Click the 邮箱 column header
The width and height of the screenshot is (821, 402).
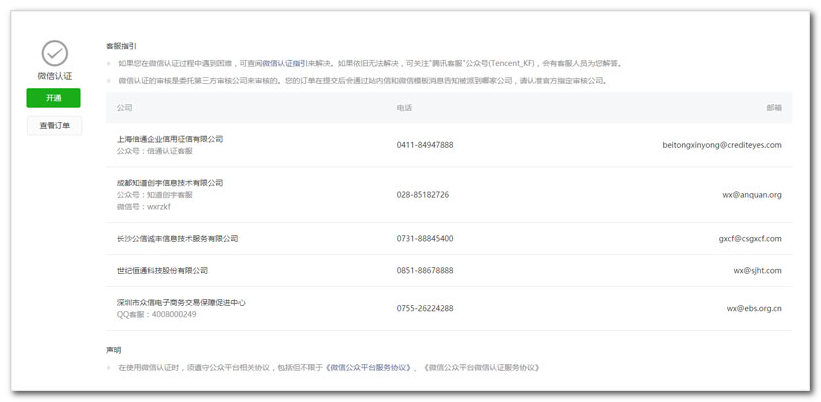point(773,107)
